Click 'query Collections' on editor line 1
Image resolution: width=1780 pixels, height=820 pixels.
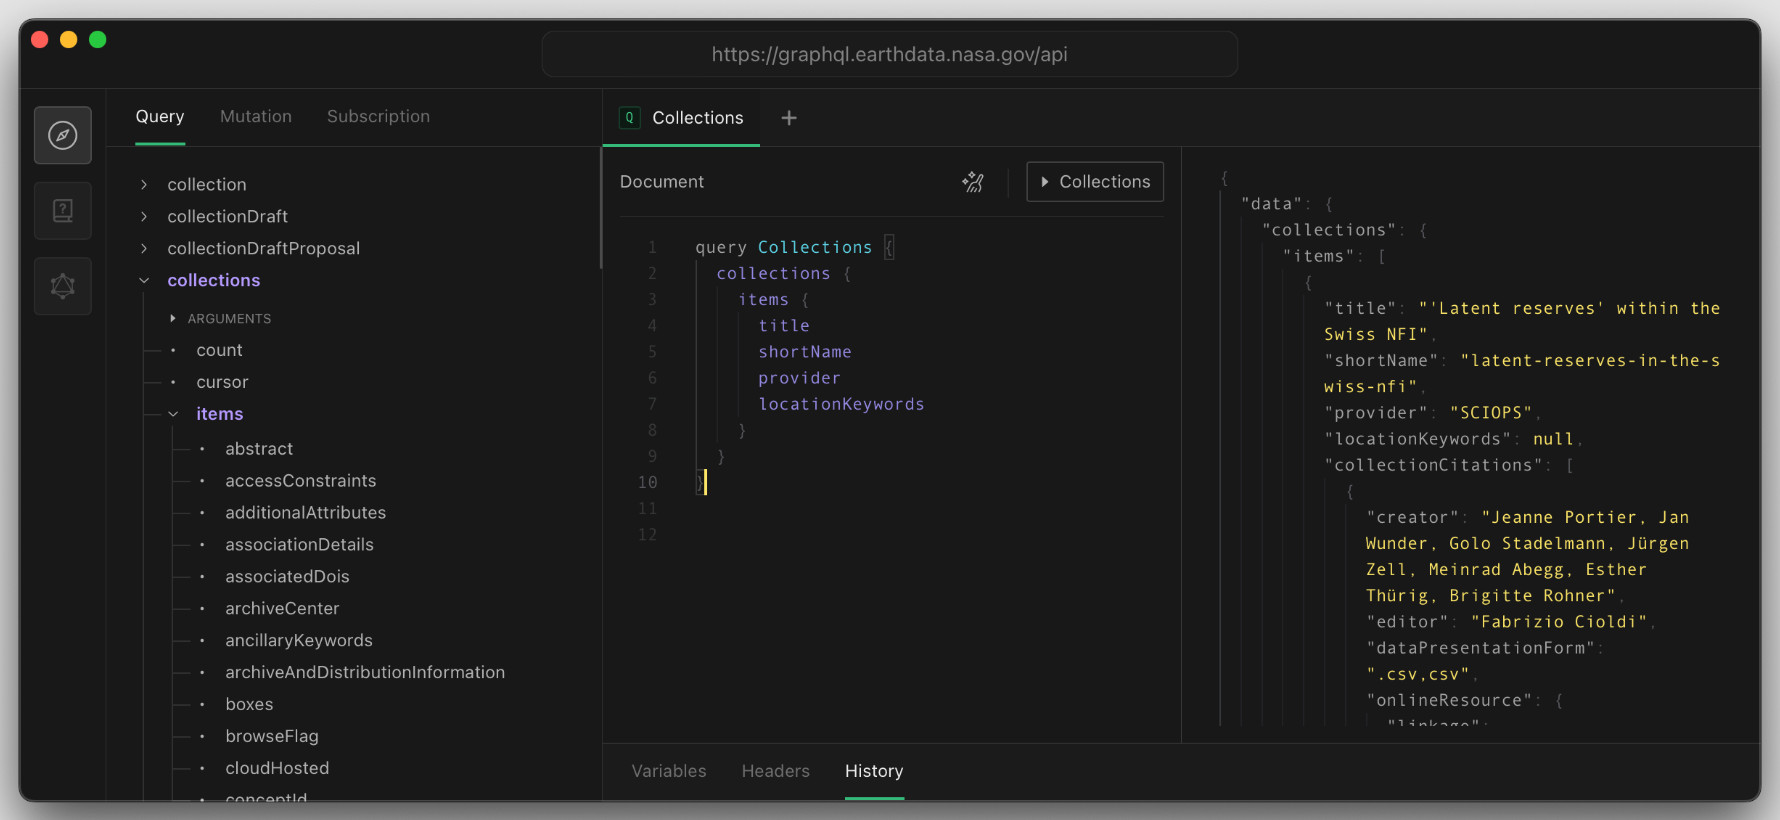(784, 247)
